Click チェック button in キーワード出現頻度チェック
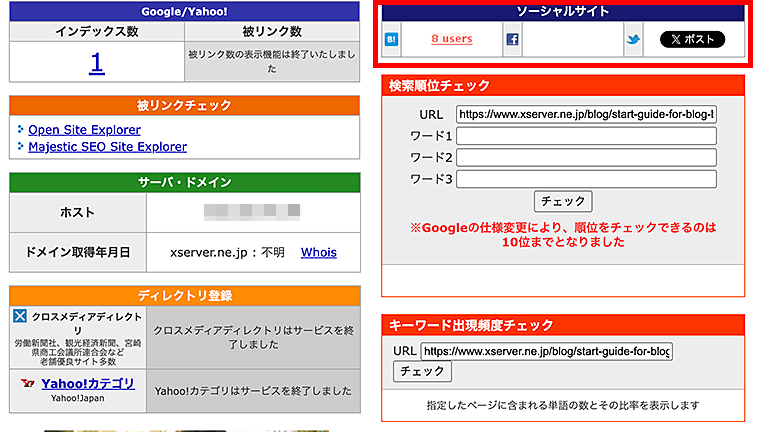760x432 pixels. [x=422, y=371]
